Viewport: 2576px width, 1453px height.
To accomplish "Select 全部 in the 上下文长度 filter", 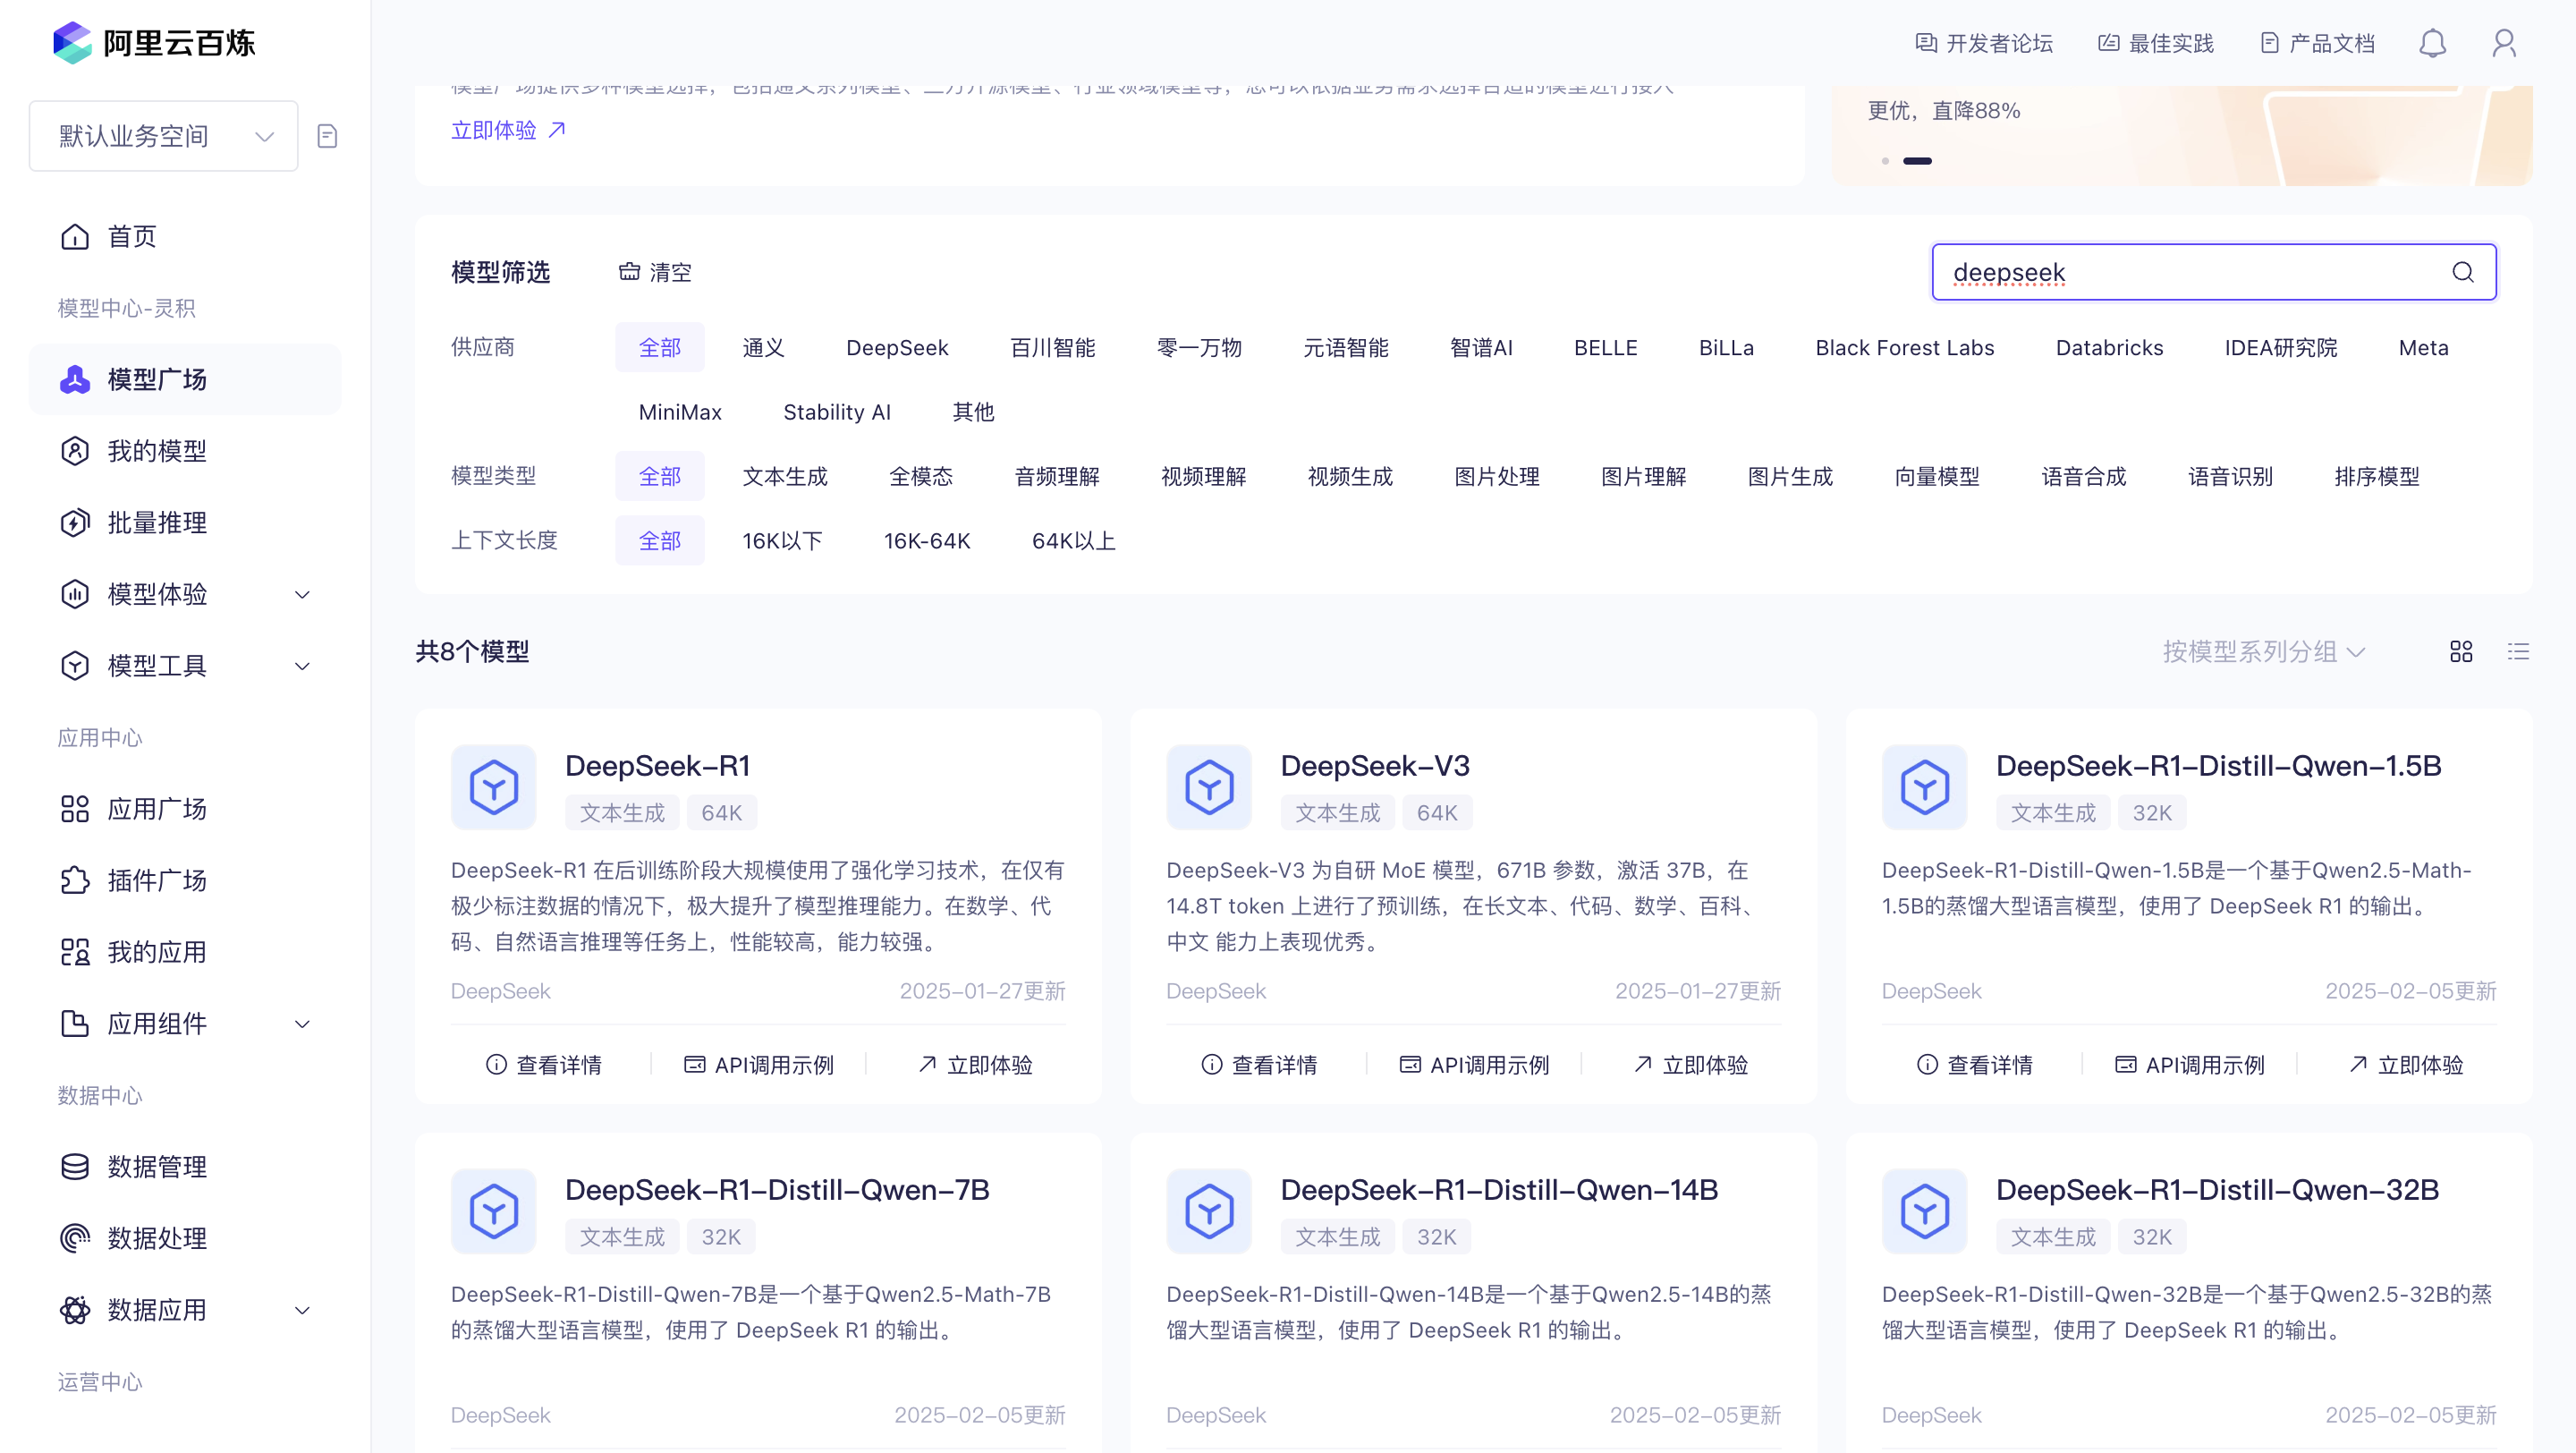I will click(x=660, y=541).
